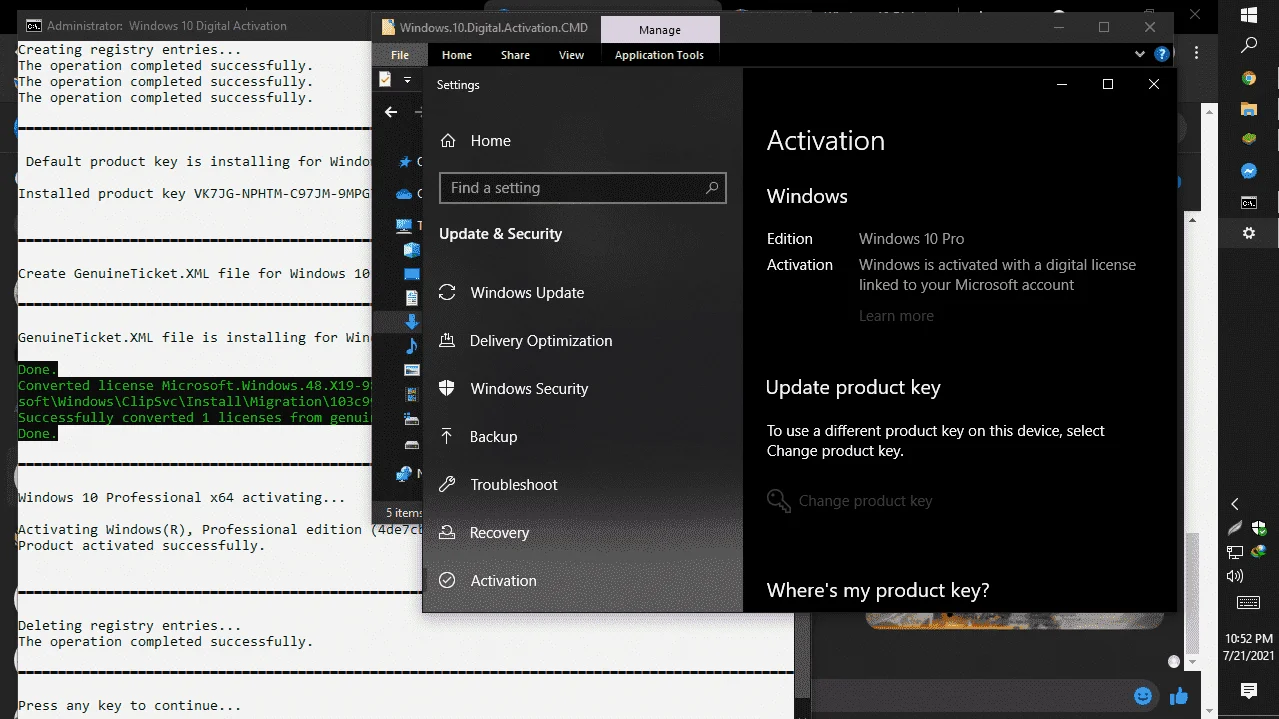This screenshot has height=719, width=1279.
Task: Open Customize Quick Access Toolbar dropdown
Action: 407,79
